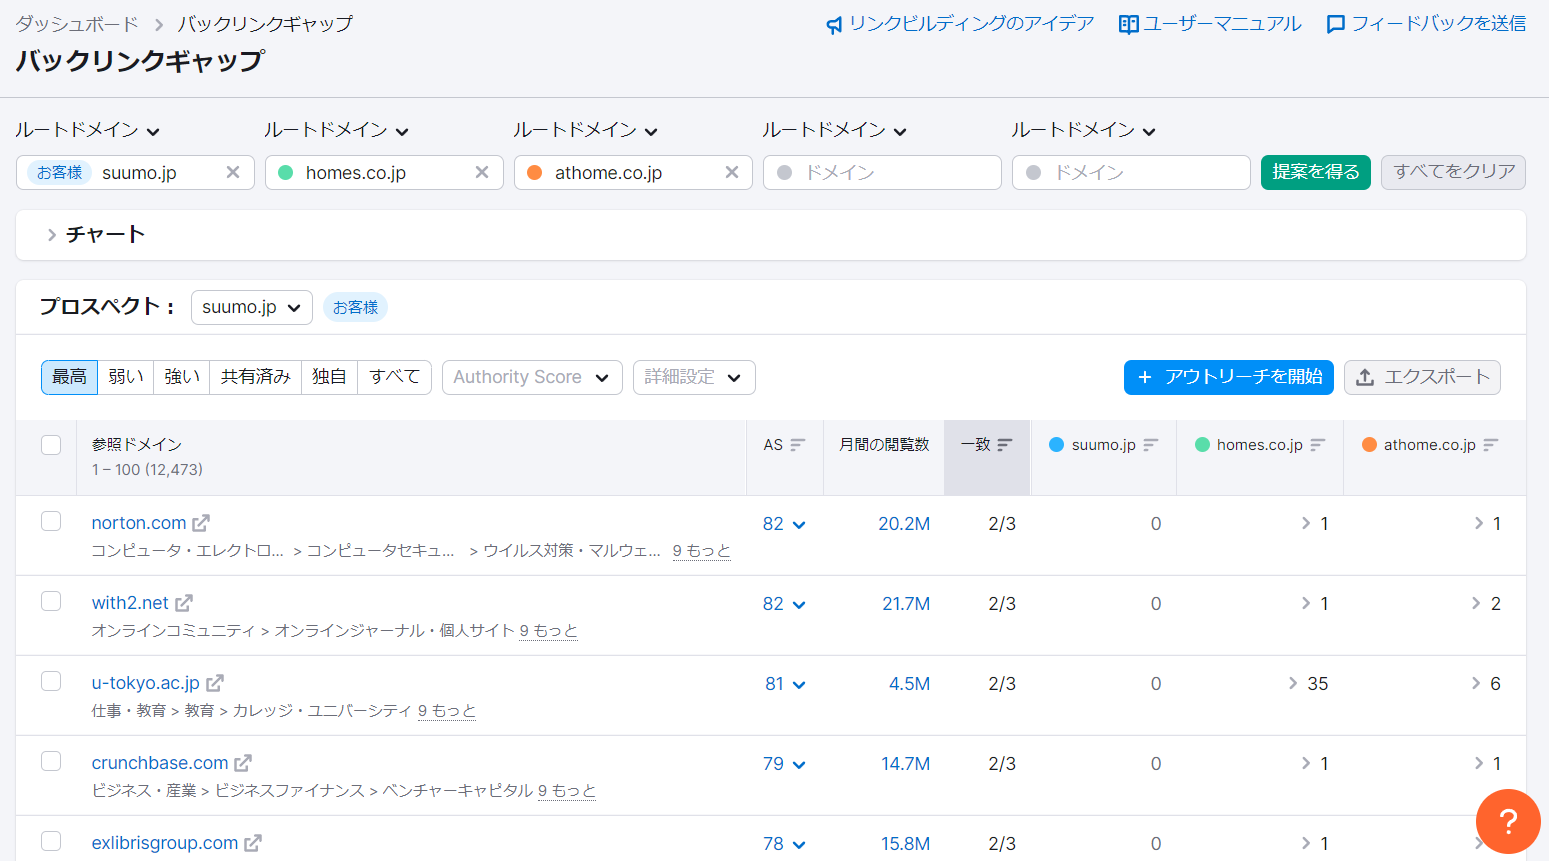The width and height of the screenshot is (1549, 861).
Task: Click the 提案を得る button
Action: [x=1316, y=172]
